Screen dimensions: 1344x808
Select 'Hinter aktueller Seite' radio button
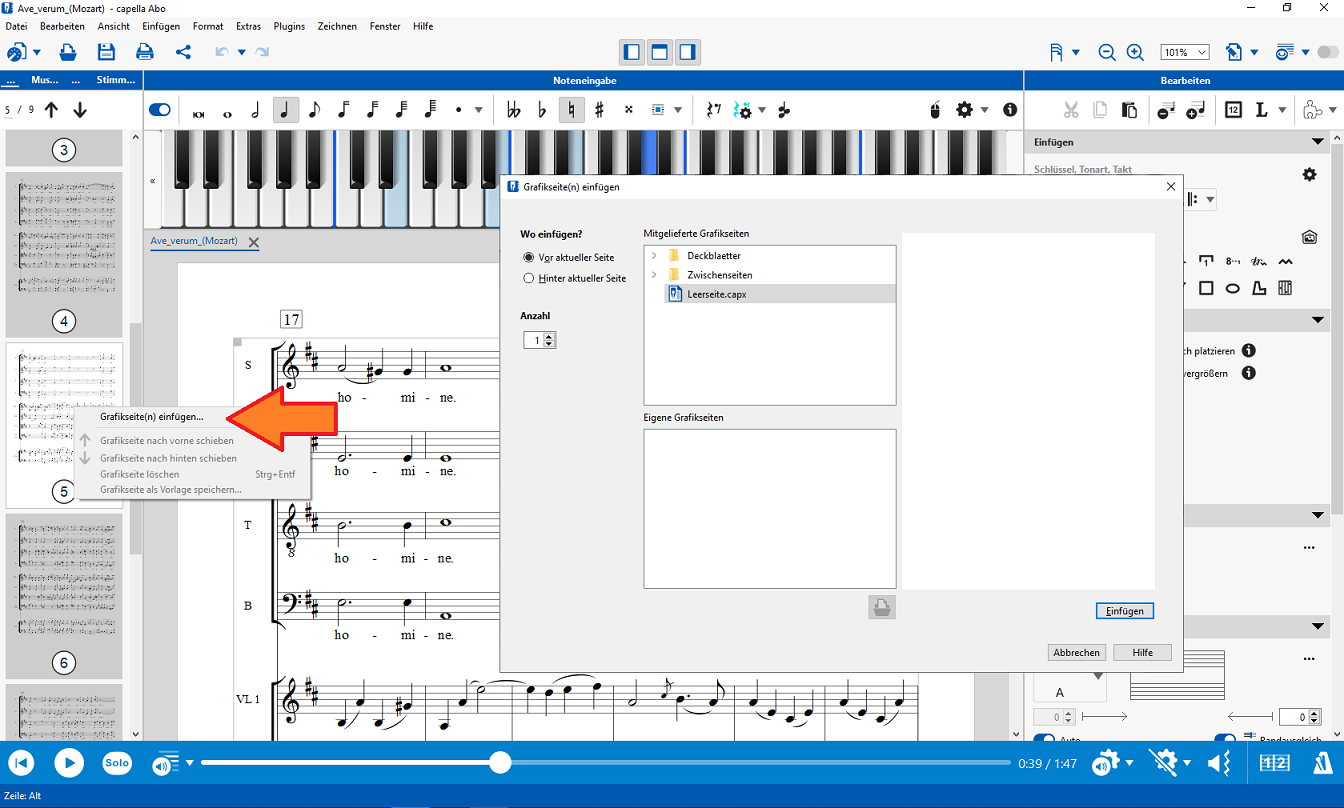[x=529, y=278]
